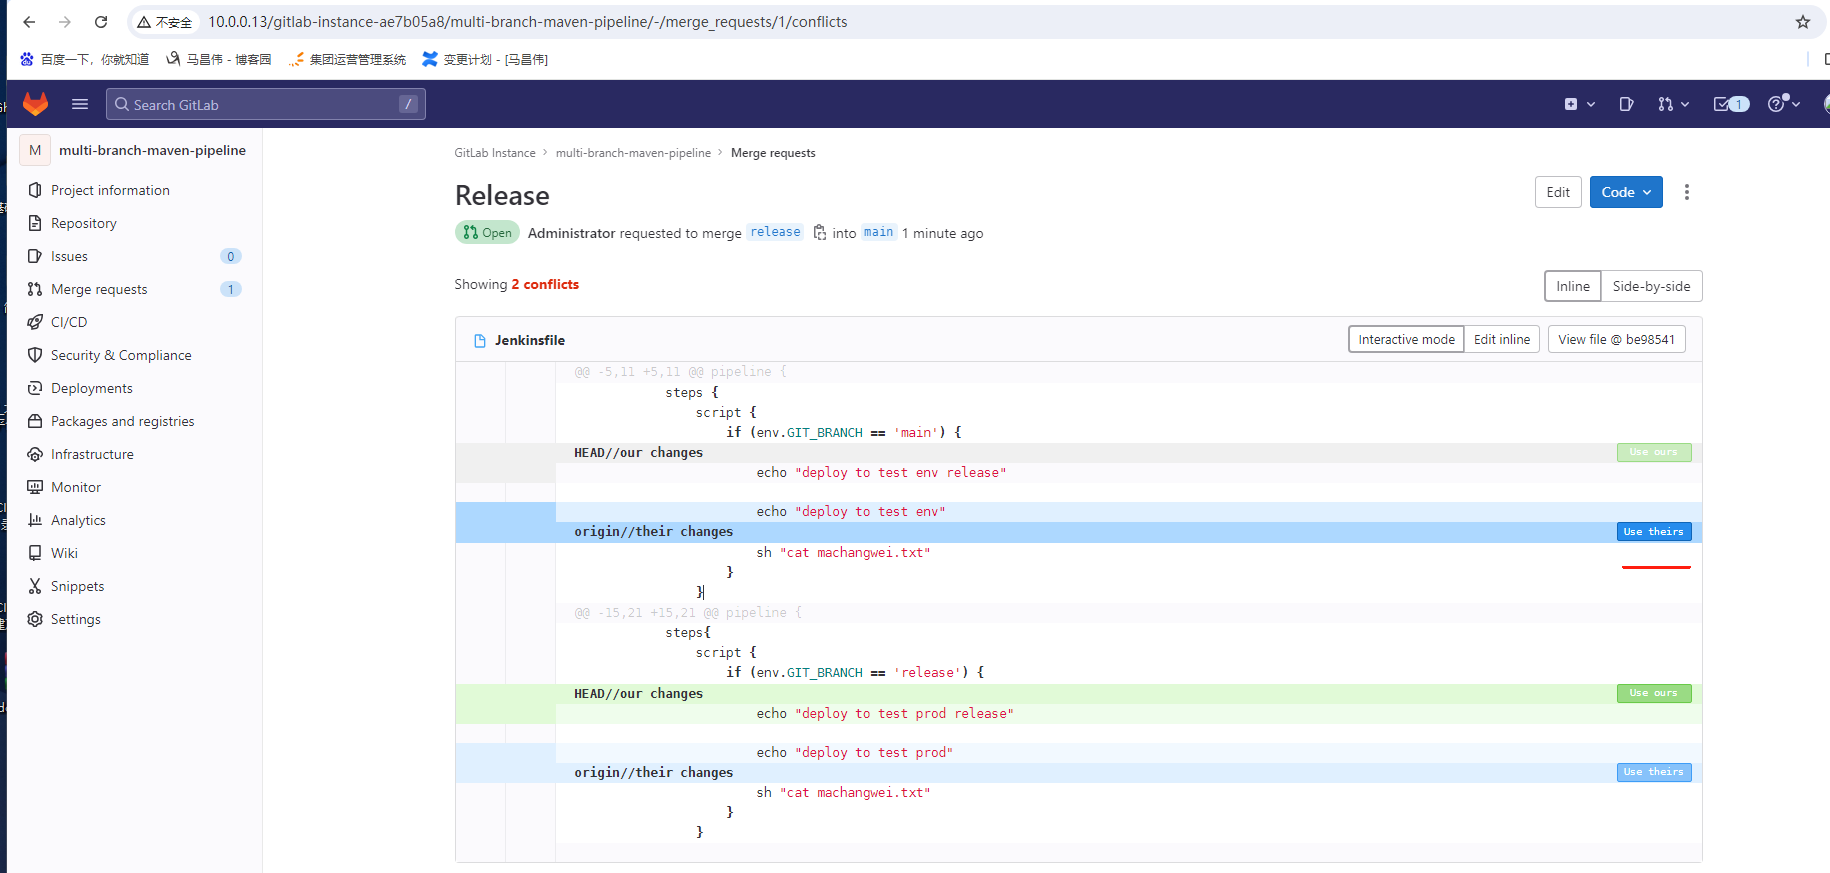Click the release source branch link

click(775, 232)
